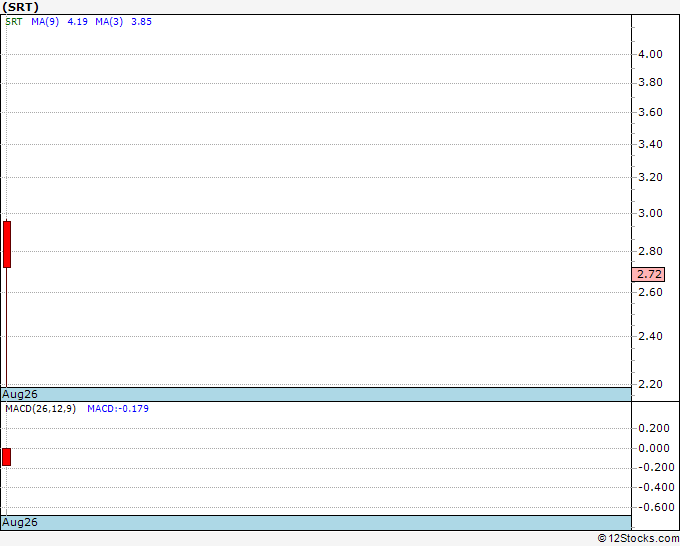Click the 3.80 price axis label
The image size is (680, 546).
pyautogui.click(x=650, y=82)
